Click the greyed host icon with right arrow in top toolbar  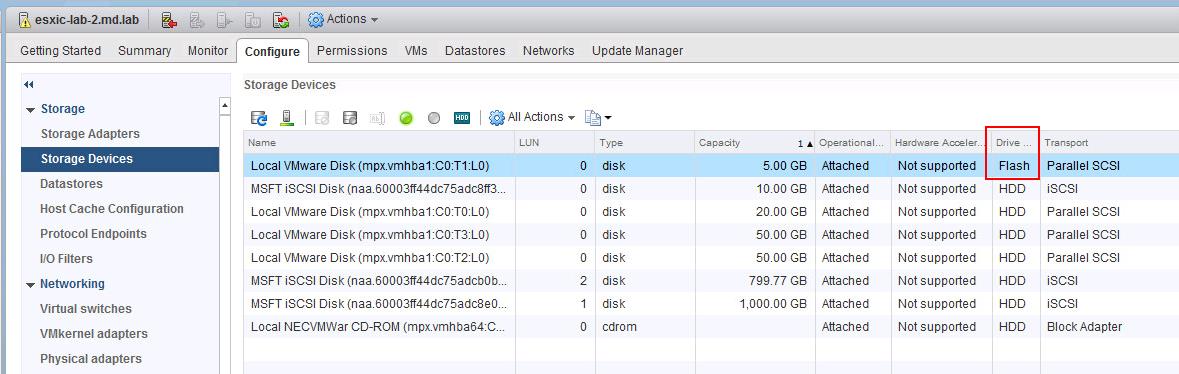[196, 20]
